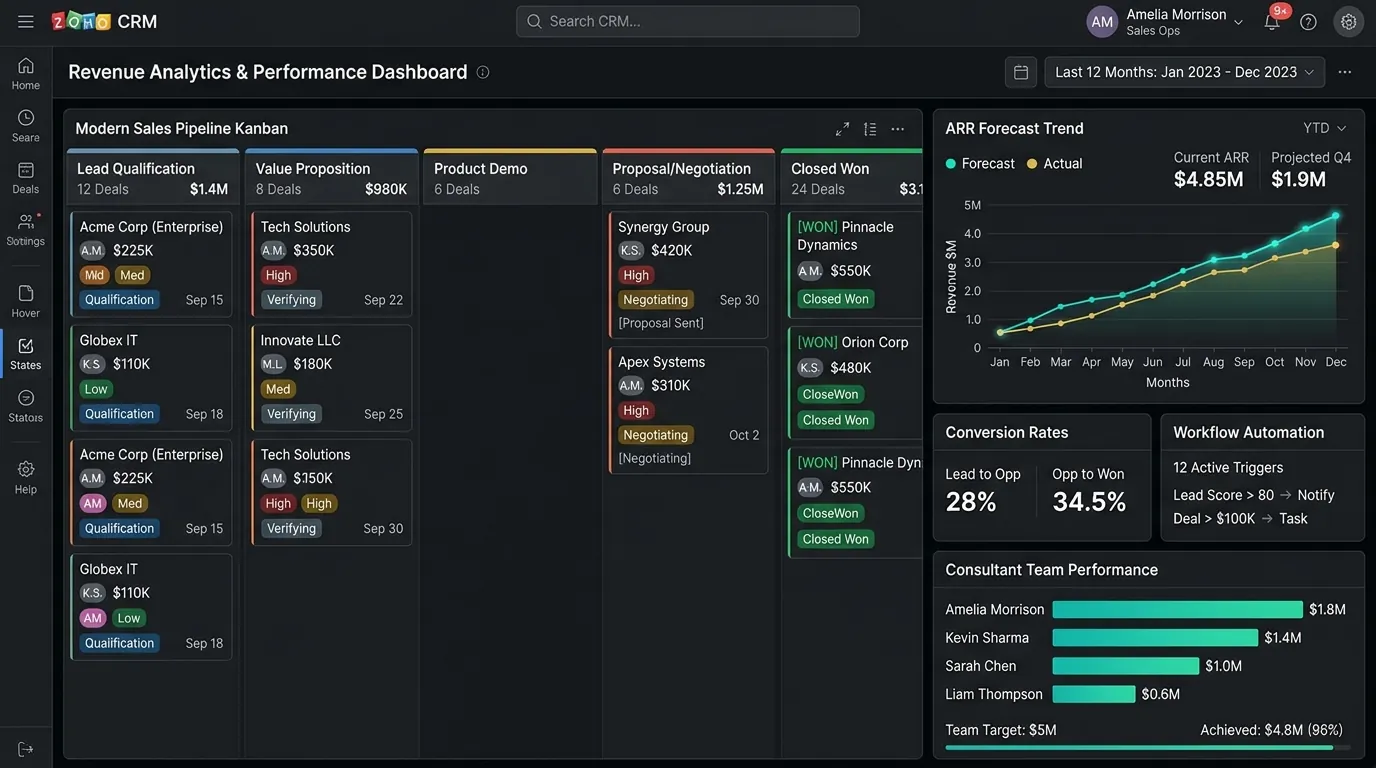1376x768 pixels.
Task: Open the calendar date picker icon
Action: pyautogui.click(x=1021, y=72)
